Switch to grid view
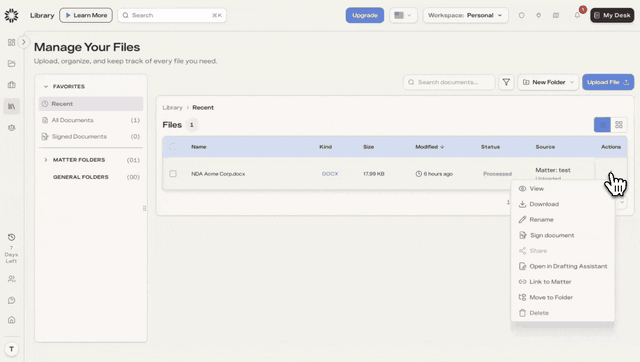The width and height of the screenshot is (640, 362). tap(619, 125)
